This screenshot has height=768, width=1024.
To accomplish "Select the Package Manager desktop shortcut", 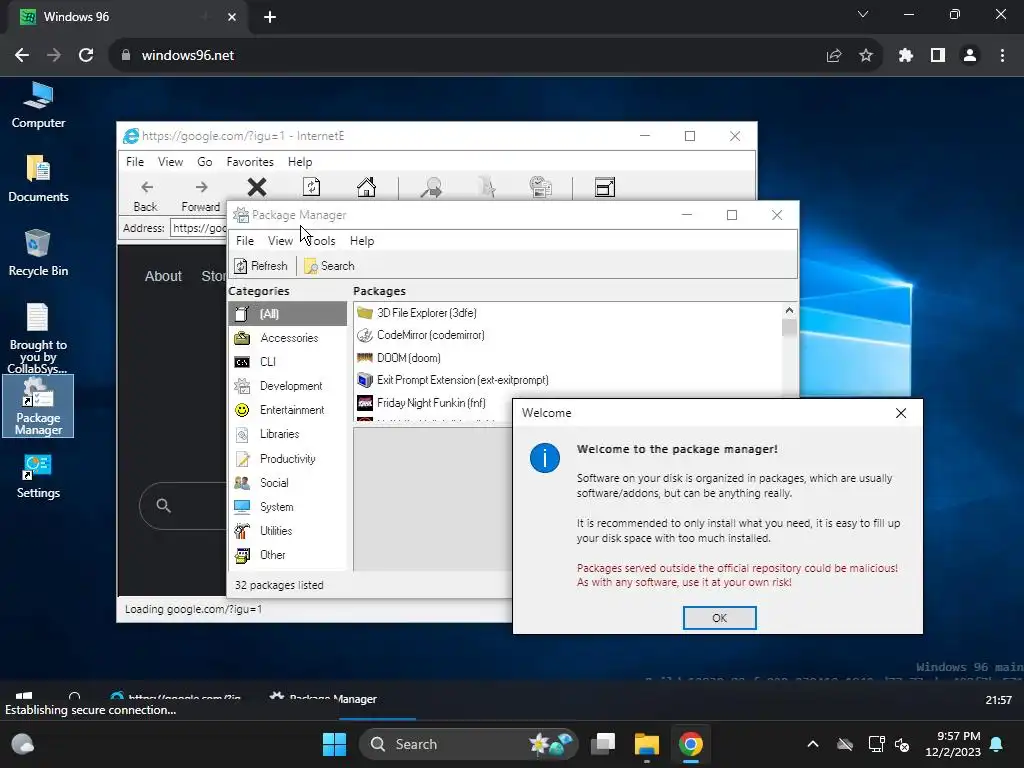I will tap(38, 406).
